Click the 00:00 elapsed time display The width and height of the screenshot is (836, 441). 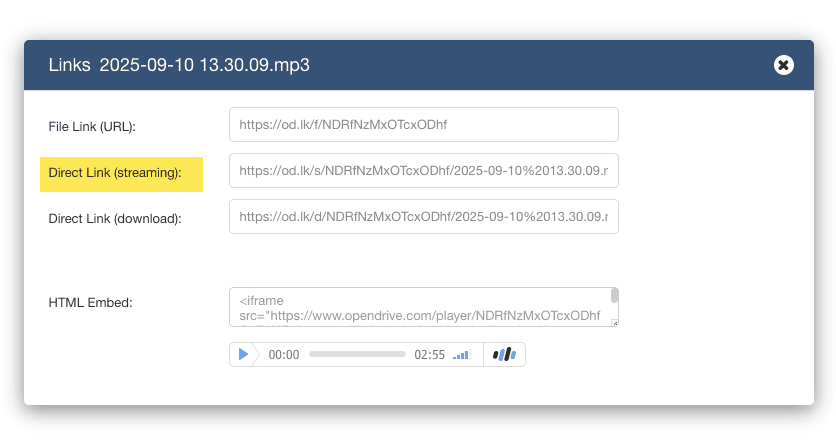[284, 355]
